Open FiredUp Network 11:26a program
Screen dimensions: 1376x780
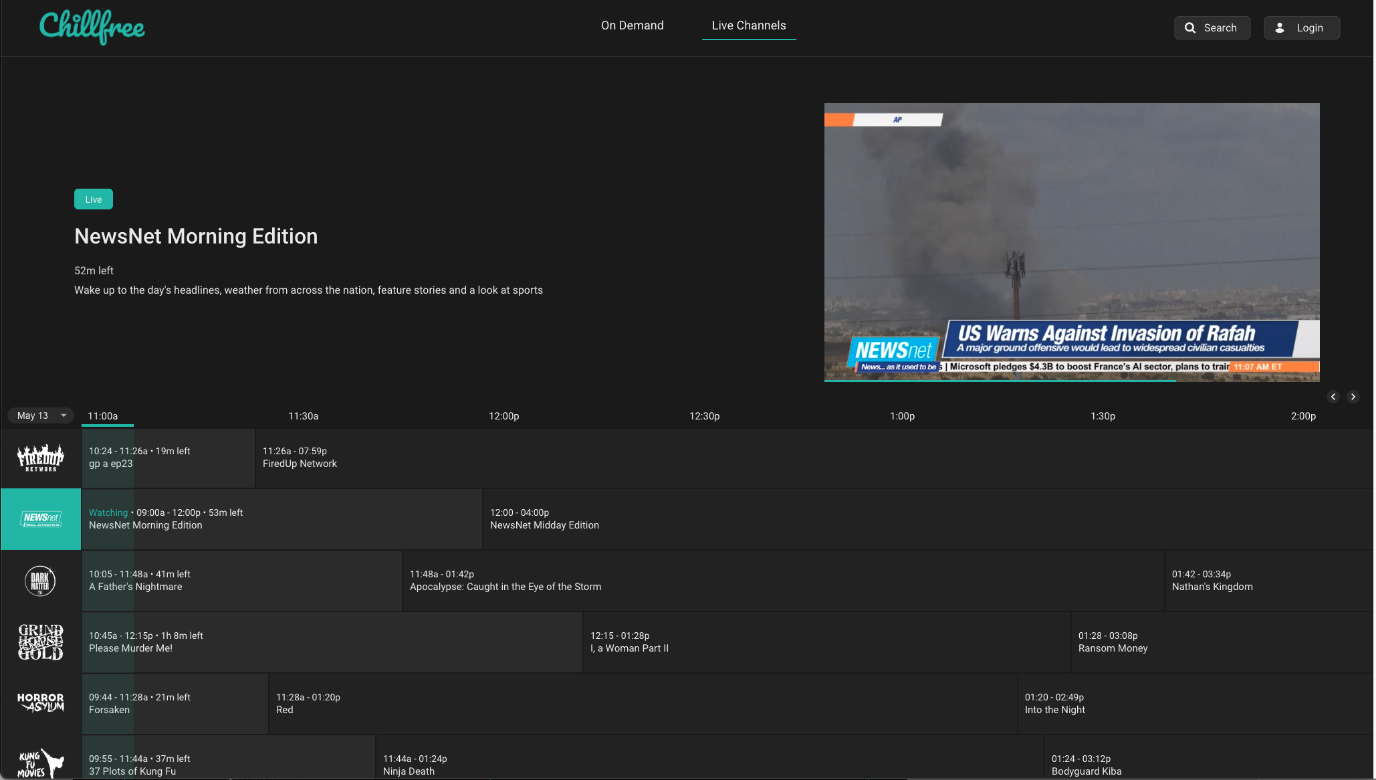[815, 458]
